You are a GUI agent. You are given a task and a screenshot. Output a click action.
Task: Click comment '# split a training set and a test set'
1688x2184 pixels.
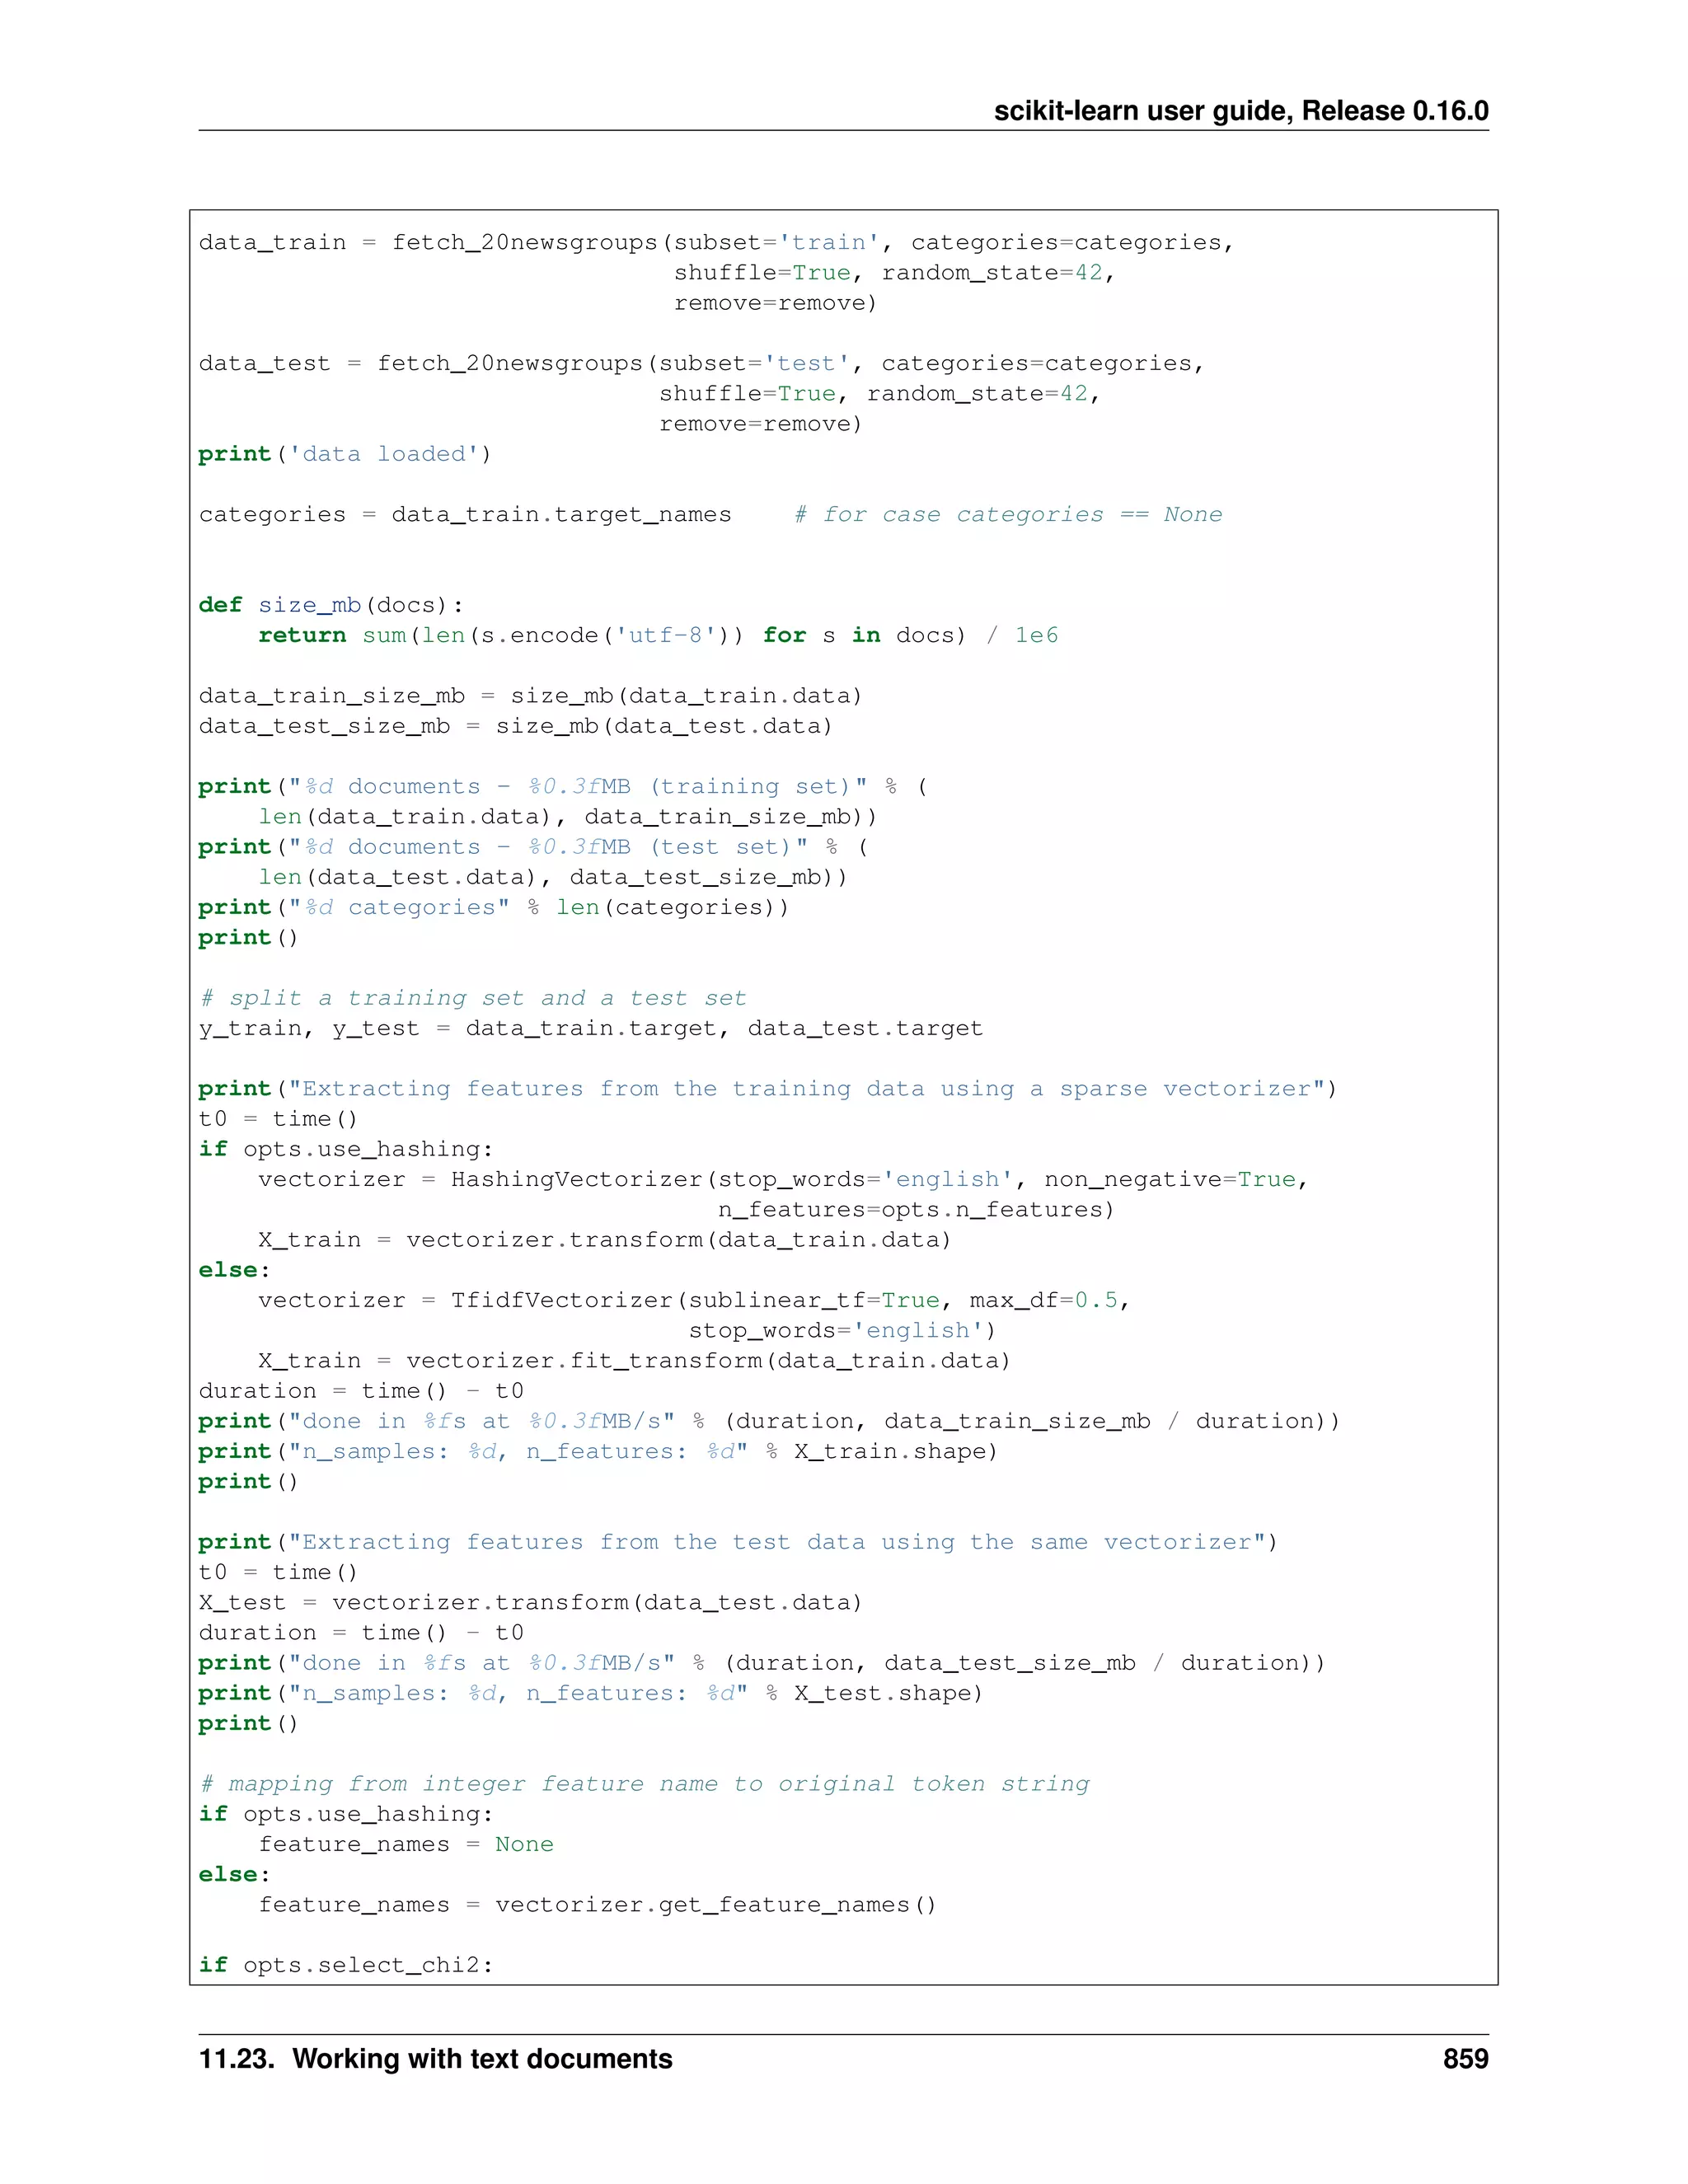click(x=473, y=998)
